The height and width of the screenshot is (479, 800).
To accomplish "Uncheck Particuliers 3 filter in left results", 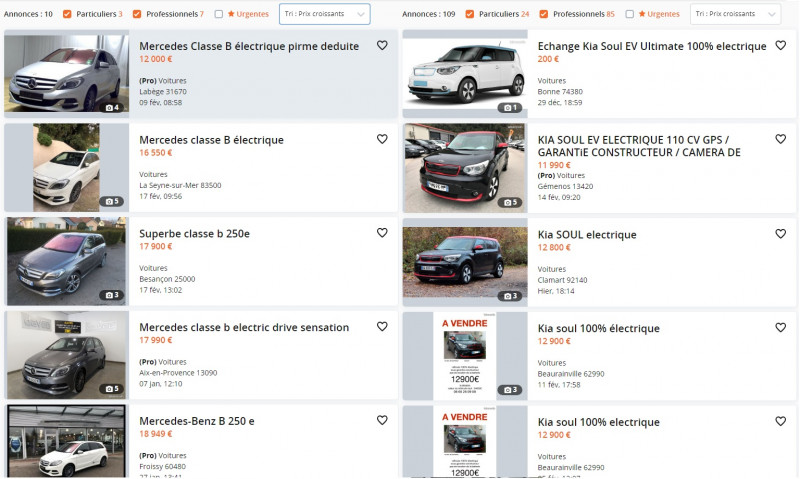I will click(67, 14).
